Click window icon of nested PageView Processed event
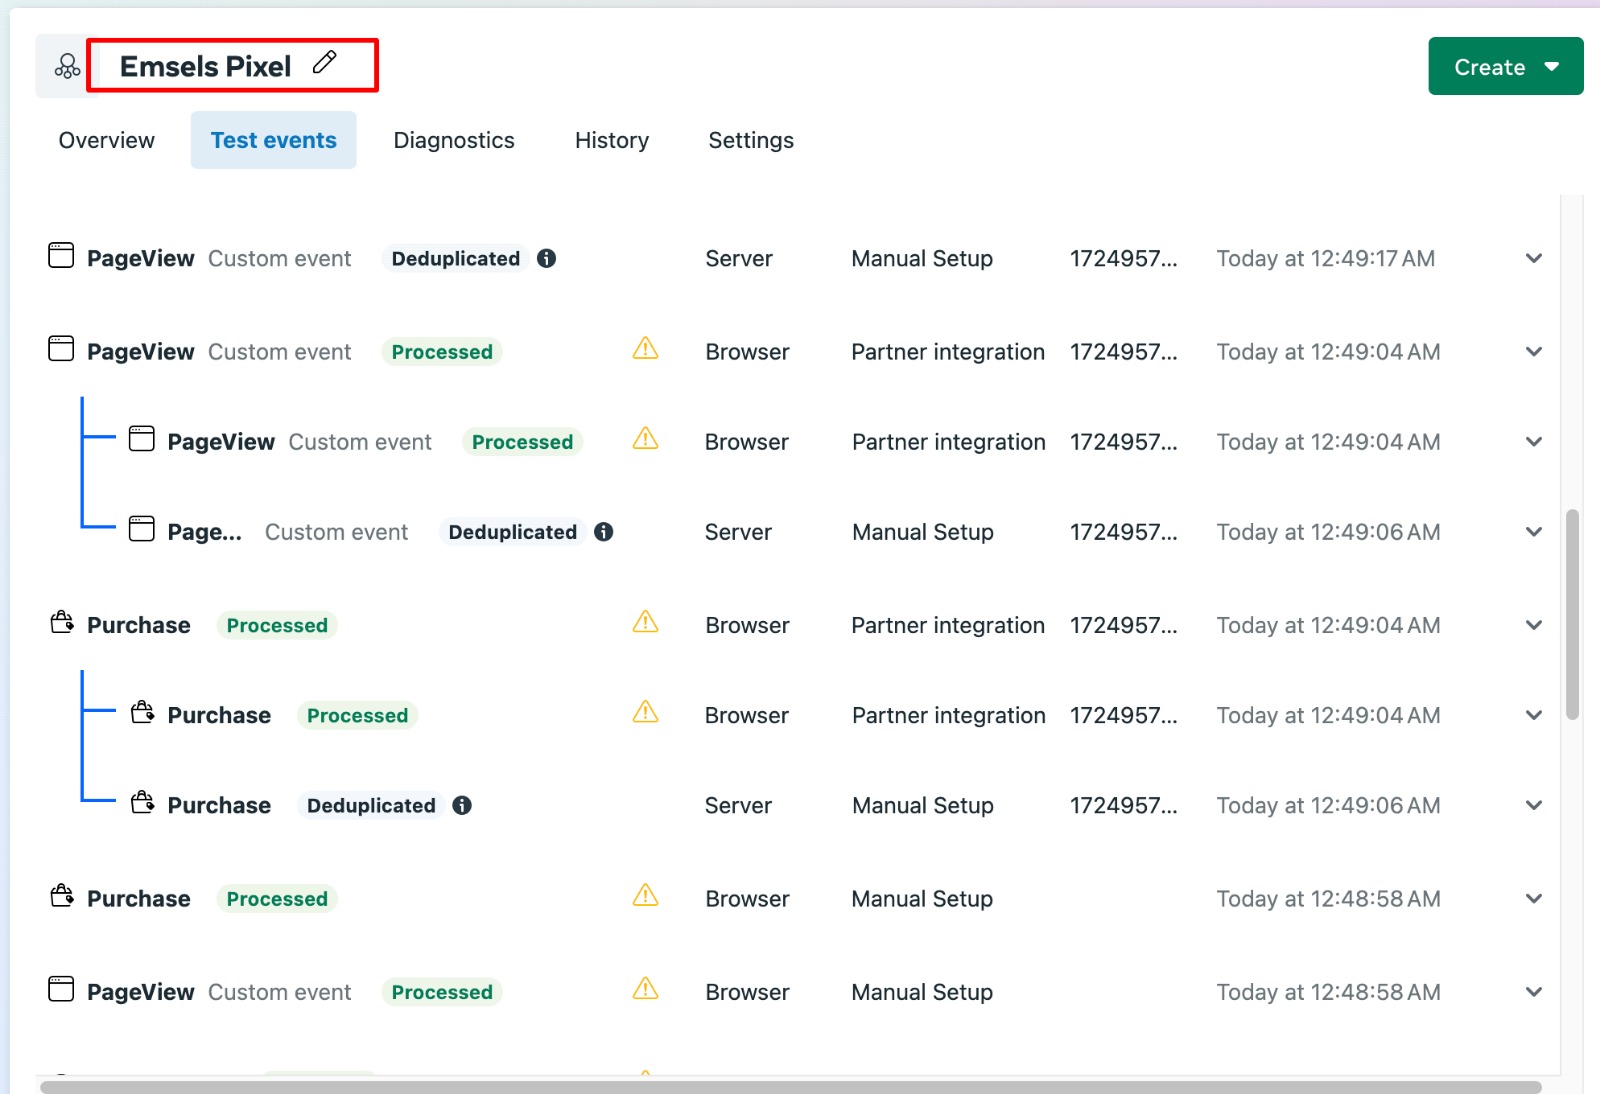 [142, 438]
